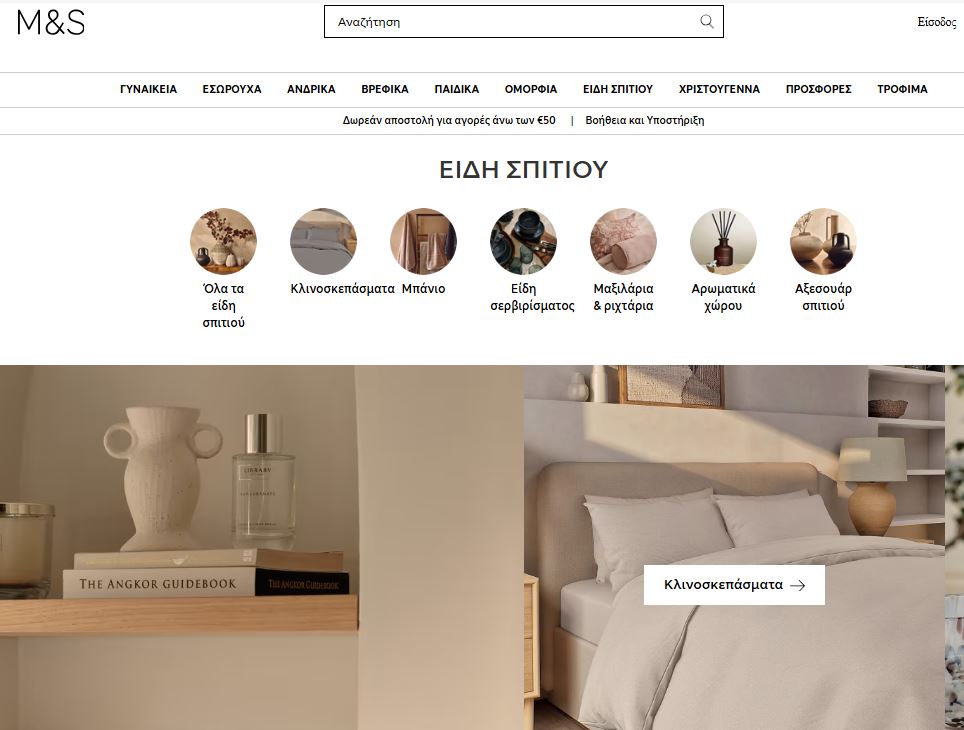The height and width of the screenshot is (730, 964).
Task: Open the Βοήθεια και Υποστήριξη link
Action: (644, 121)
